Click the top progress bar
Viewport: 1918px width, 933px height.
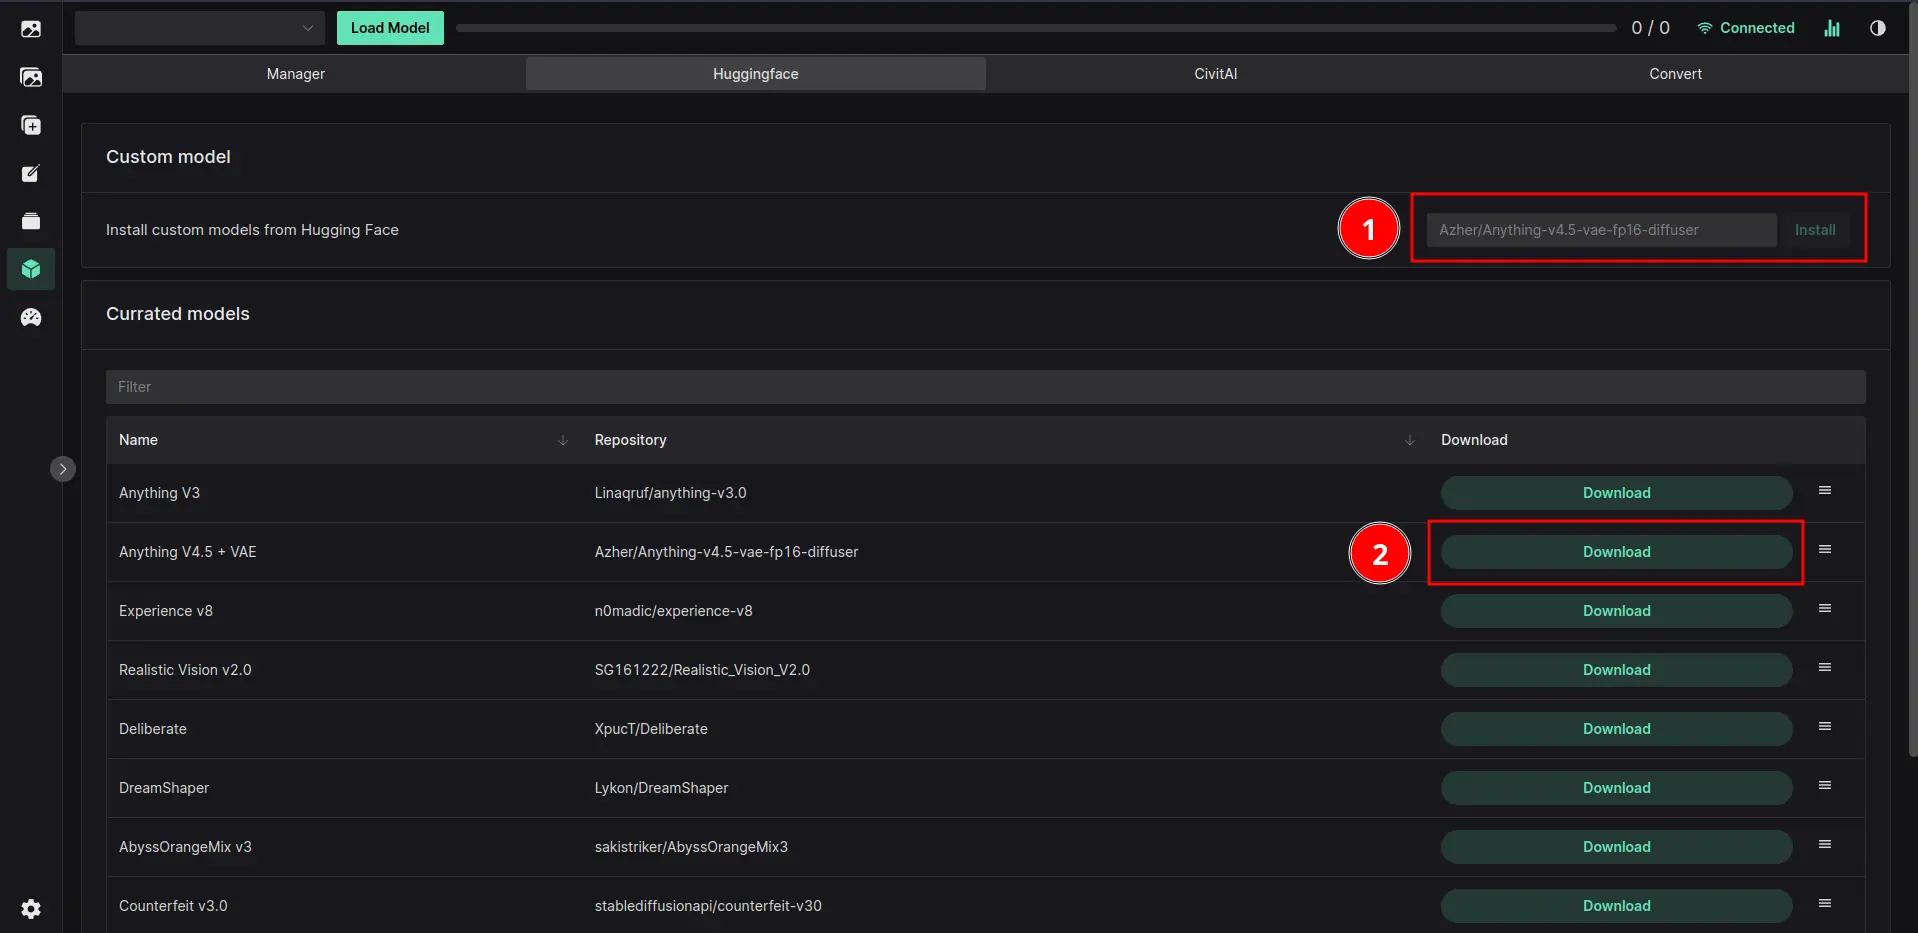(1036, 28)
